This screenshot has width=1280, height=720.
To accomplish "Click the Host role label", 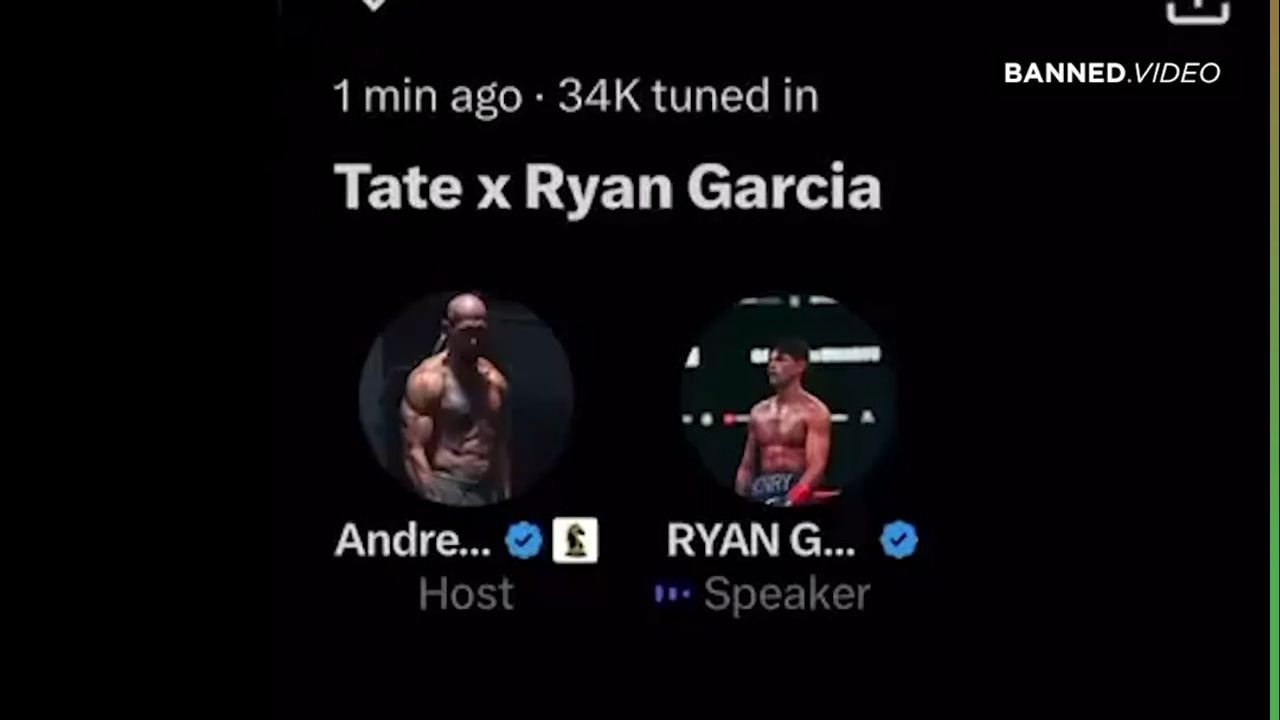I will click(466, 594).
